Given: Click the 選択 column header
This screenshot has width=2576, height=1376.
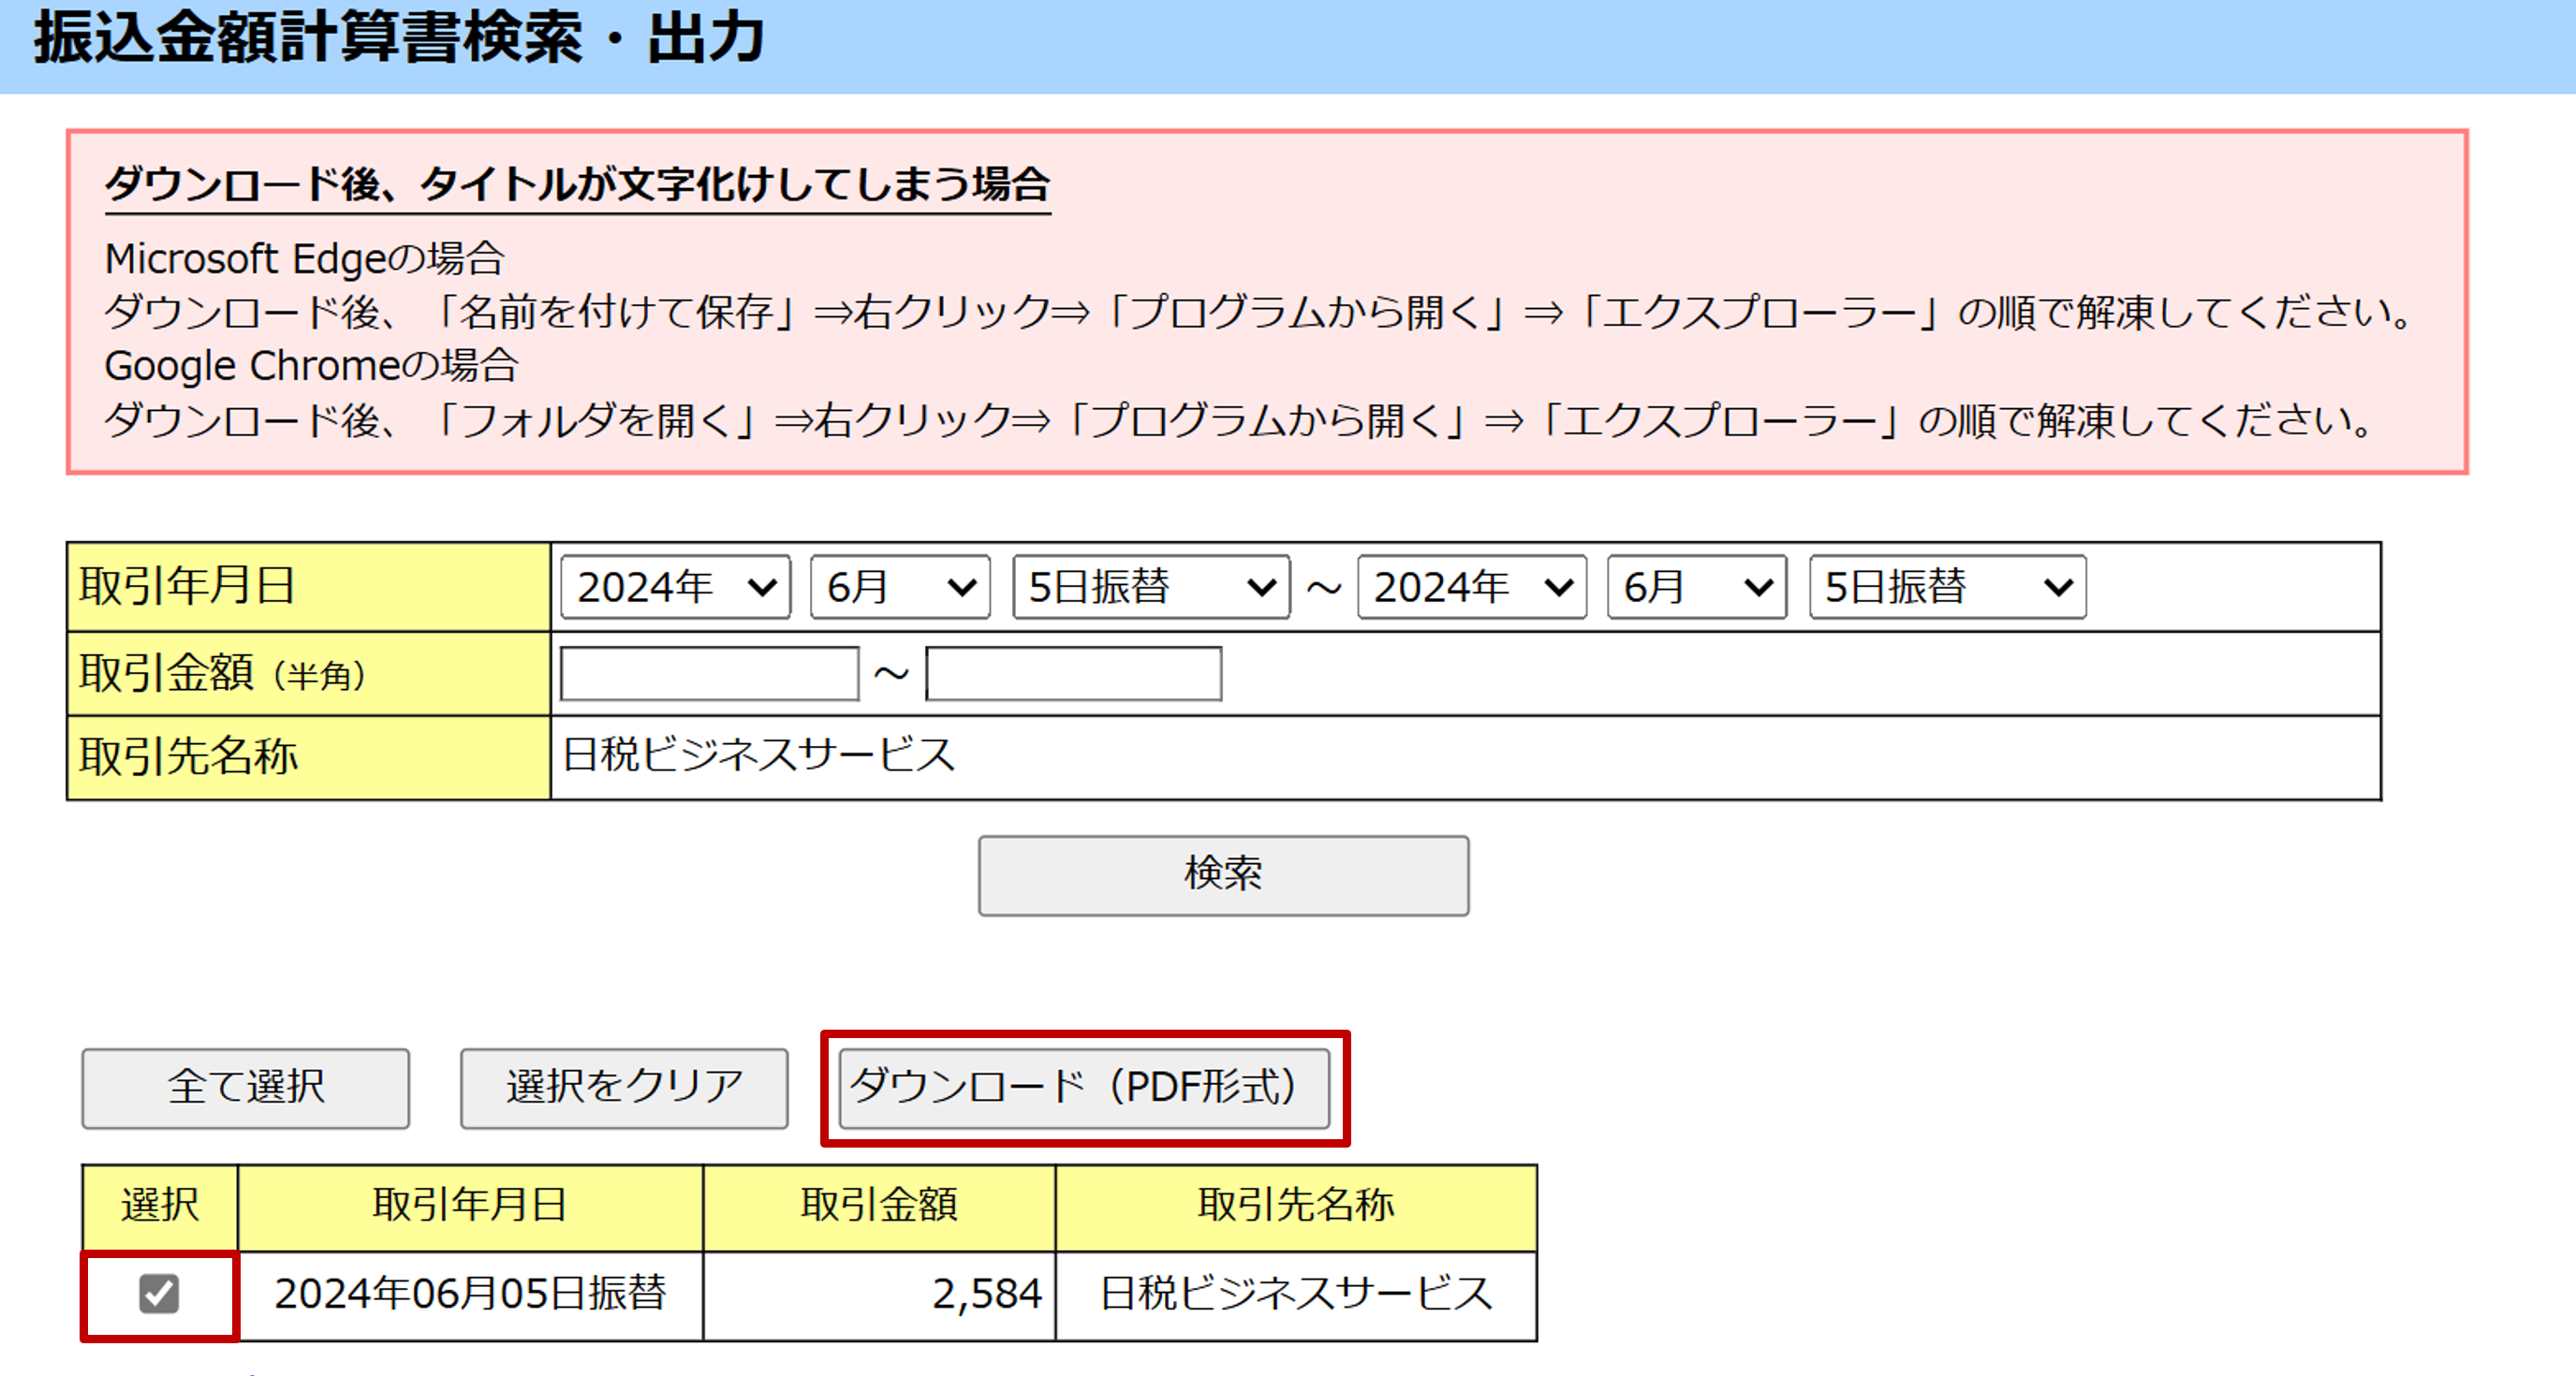Looking at the screenshot, I should click(x=160, y=1206).
